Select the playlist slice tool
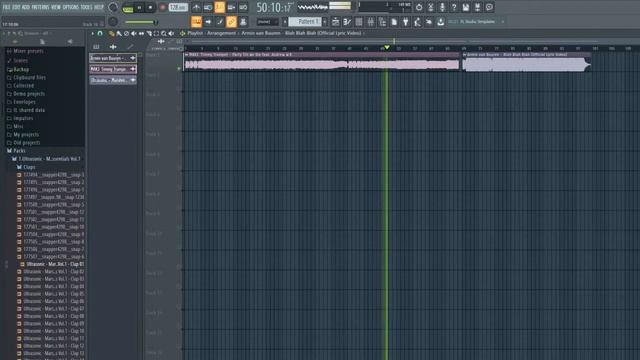Screen dimensions: 640x360 [149, 33]
